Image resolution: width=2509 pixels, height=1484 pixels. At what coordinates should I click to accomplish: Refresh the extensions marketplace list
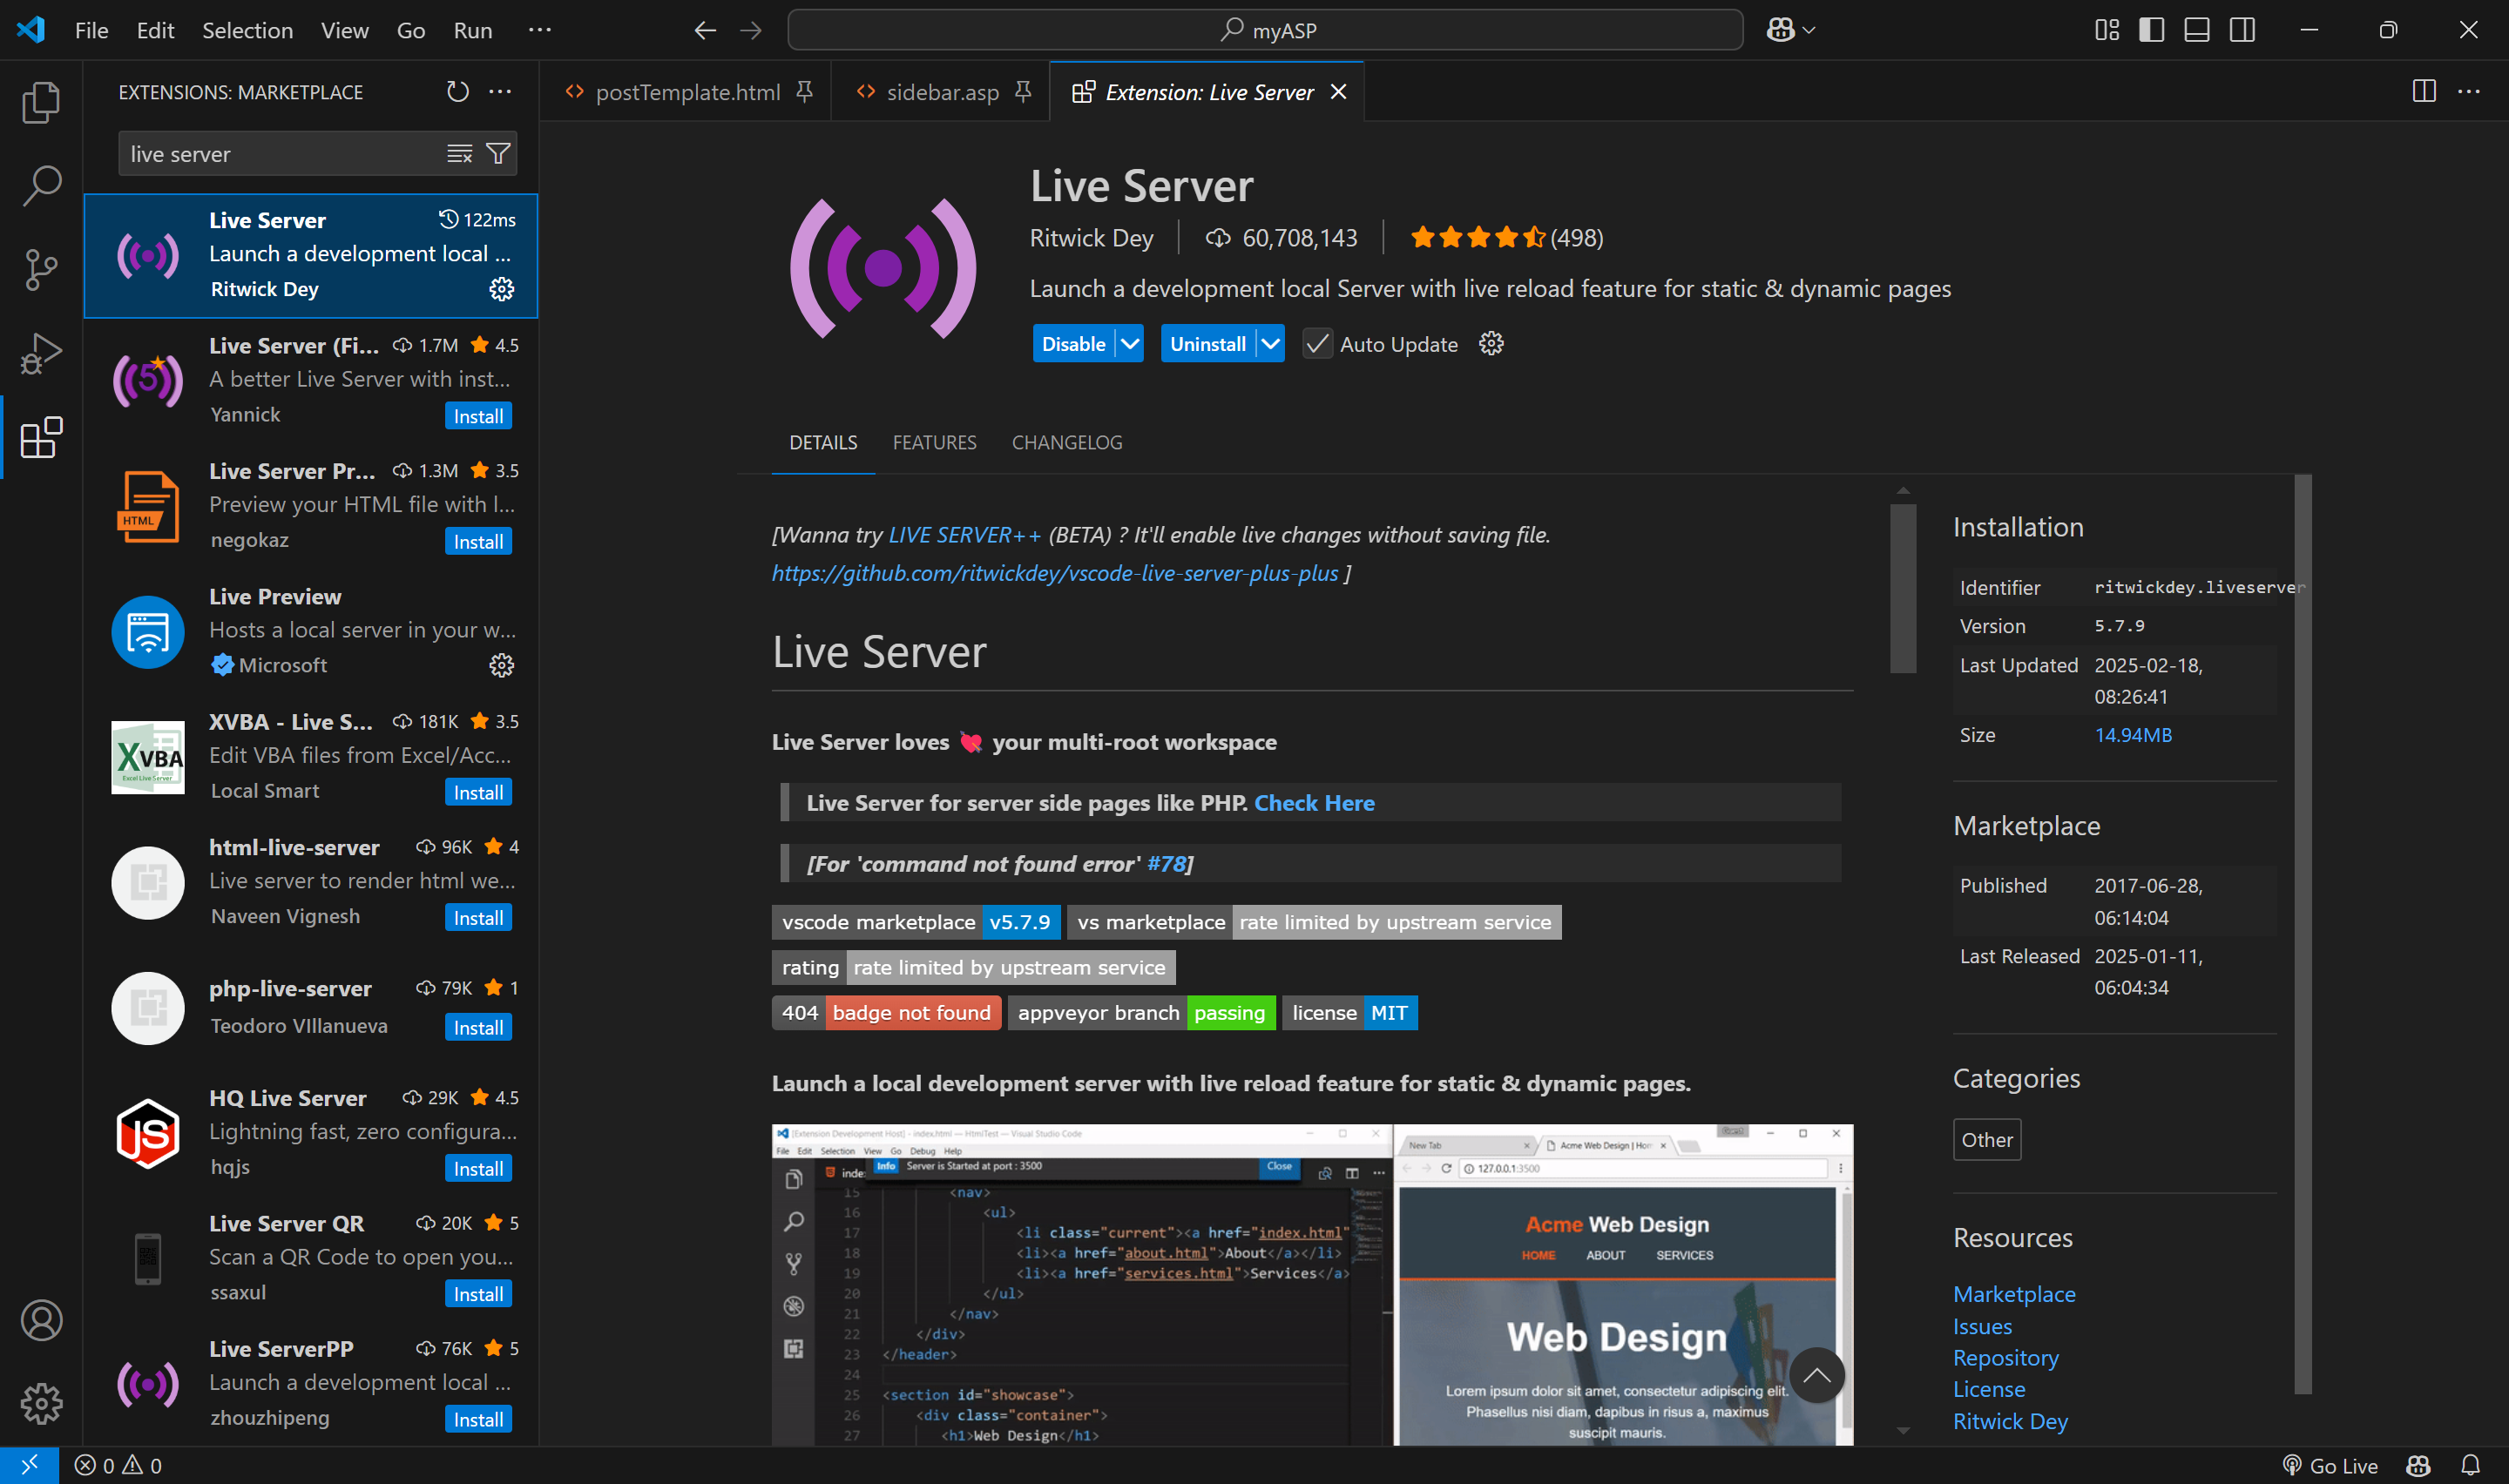coord(458,92)
